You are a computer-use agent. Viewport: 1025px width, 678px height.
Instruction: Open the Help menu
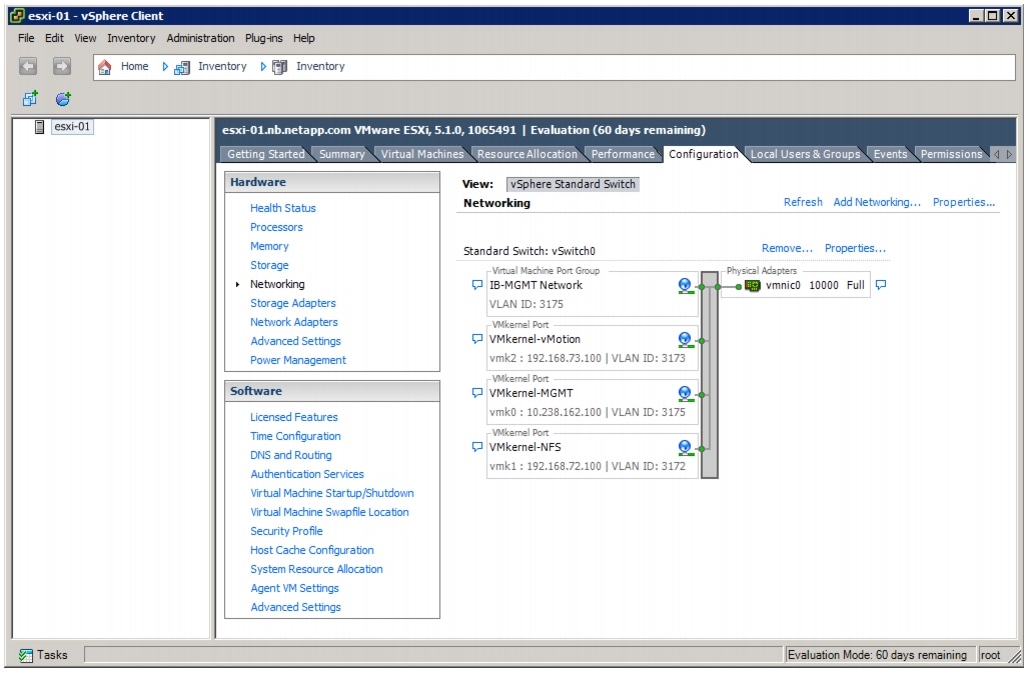(303, 38)
